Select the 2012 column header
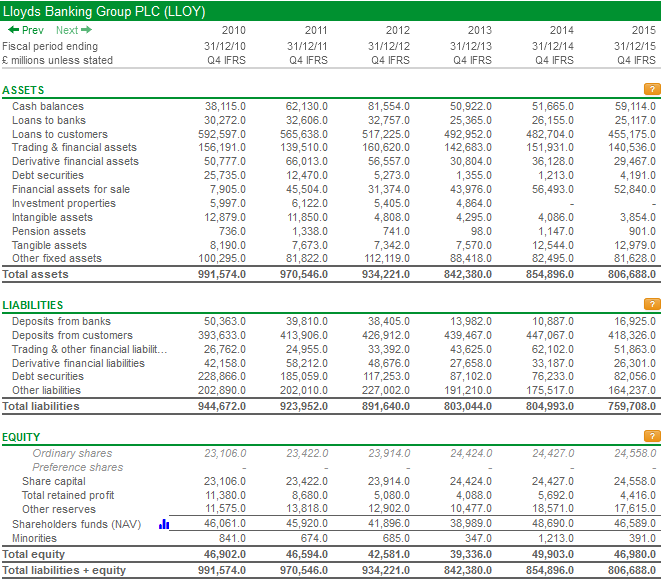The width and height of the screenshot is (661, 581). click(398, 30)
